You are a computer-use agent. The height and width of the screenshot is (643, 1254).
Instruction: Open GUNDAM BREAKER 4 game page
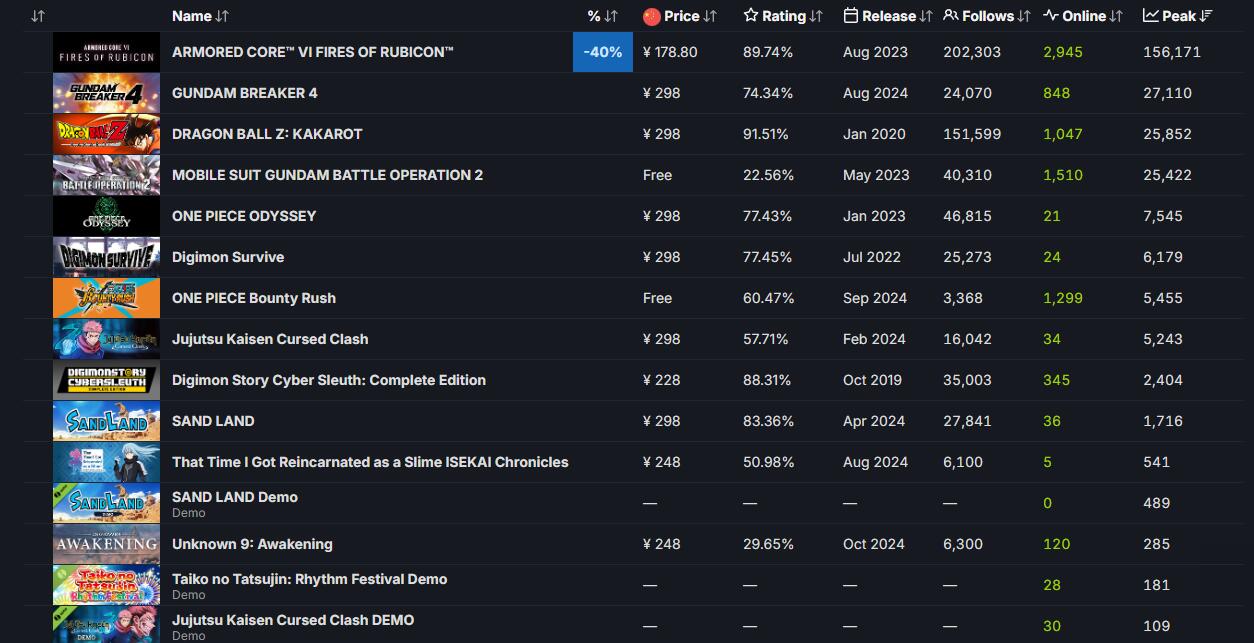tap(244, 93)
